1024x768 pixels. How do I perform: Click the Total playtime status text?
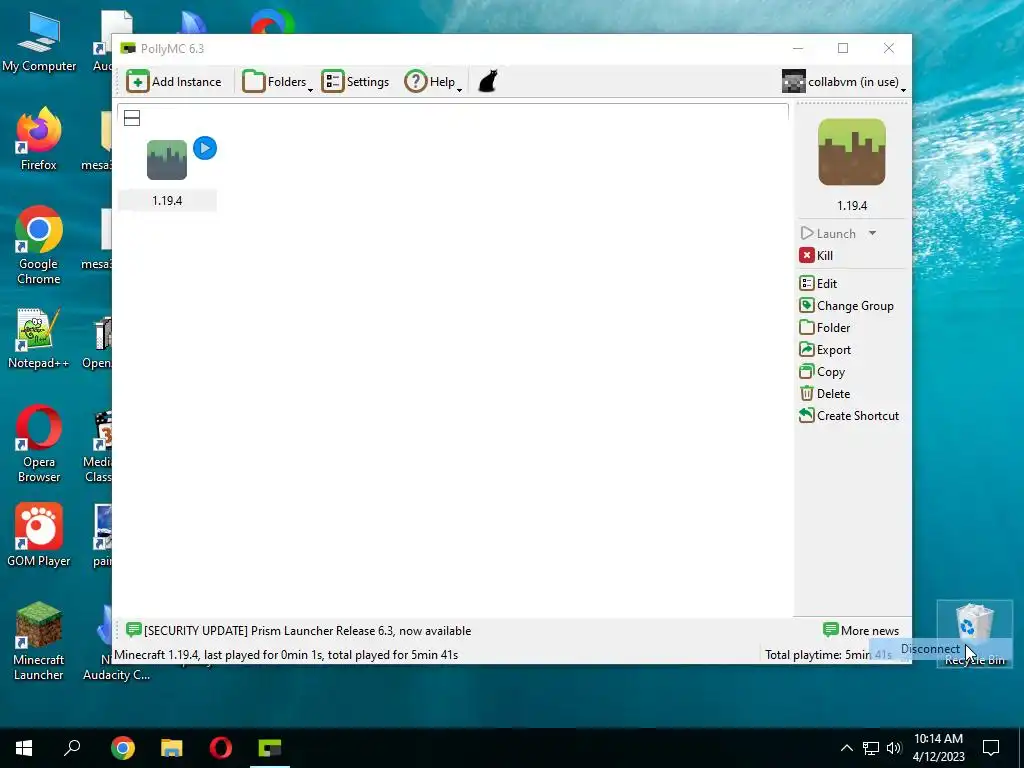[x=828, y=655]
